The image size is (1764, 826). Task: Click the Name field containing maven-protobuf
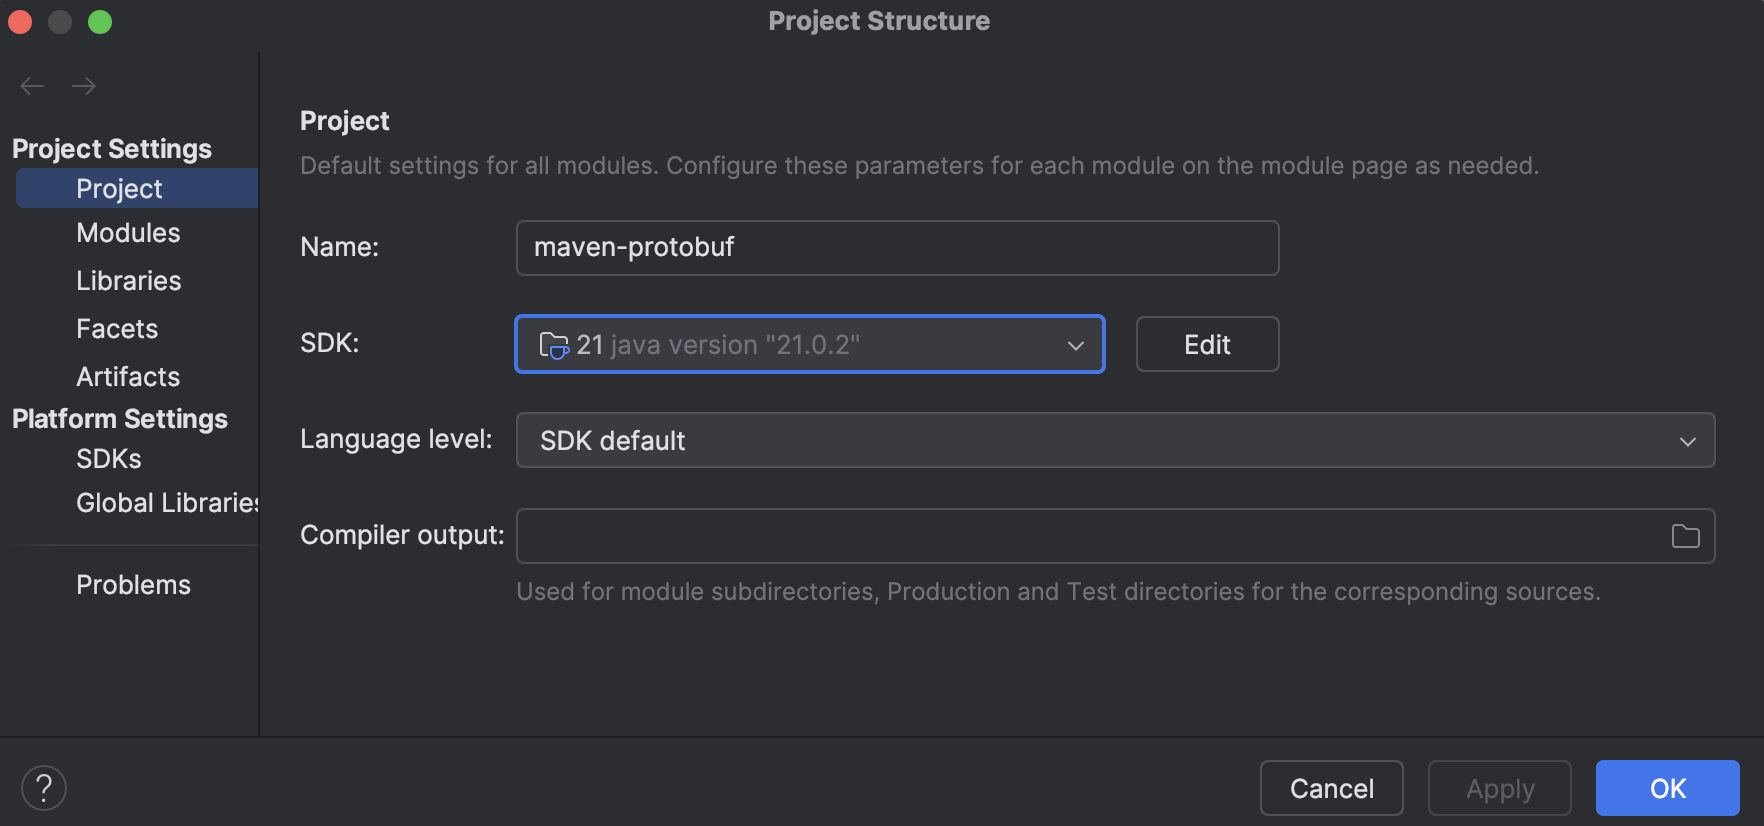(897, 247)
